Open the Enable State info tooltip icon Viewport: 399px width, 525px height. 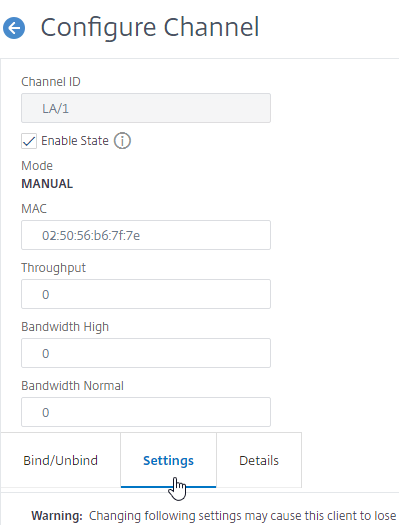122,141
